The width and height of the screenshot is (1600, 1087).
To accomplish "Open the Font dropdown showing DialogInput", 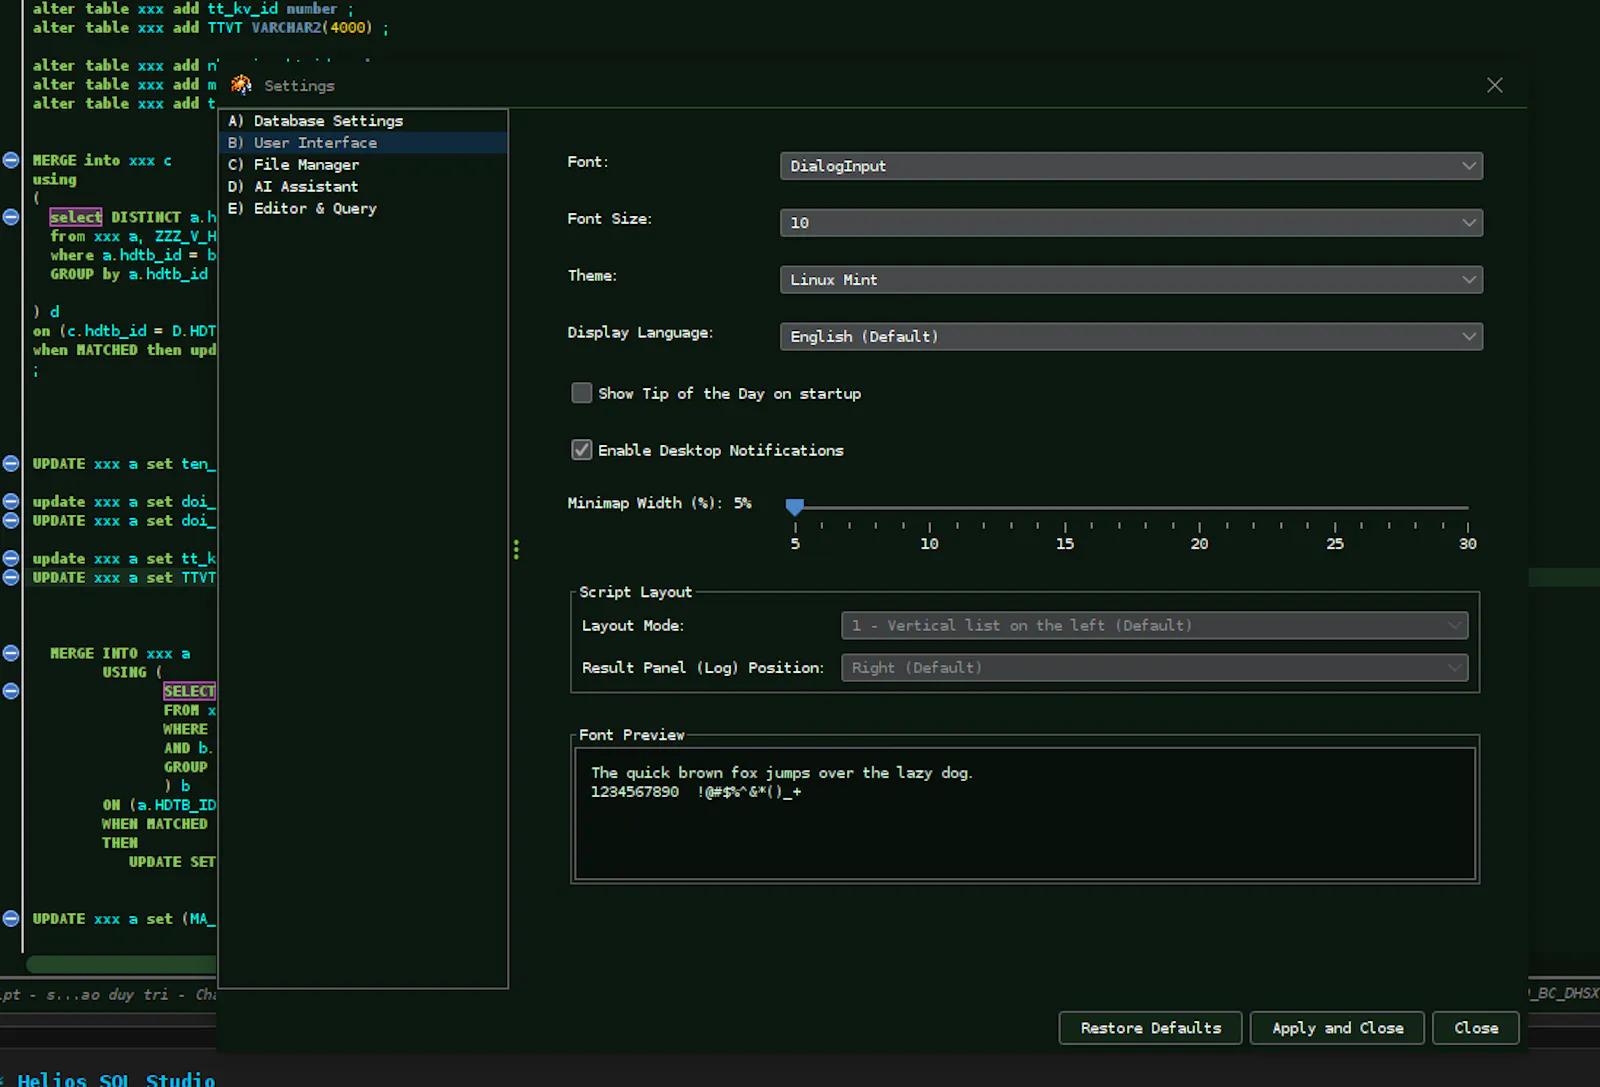I will [x=1131, y=166].
